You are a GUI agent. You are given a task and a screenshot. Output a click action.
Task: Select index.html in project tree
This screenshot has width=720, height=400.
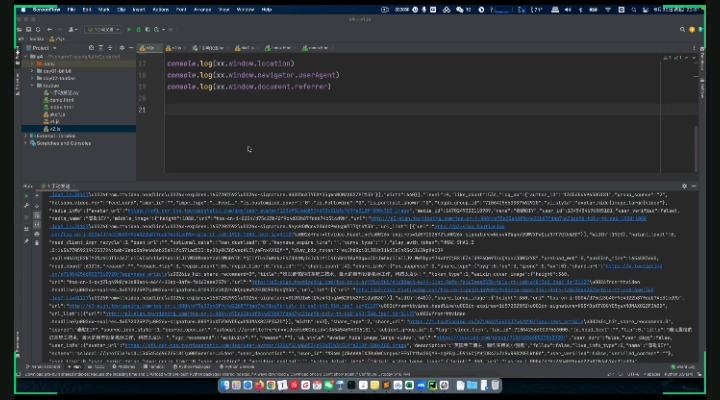point(59,107)
